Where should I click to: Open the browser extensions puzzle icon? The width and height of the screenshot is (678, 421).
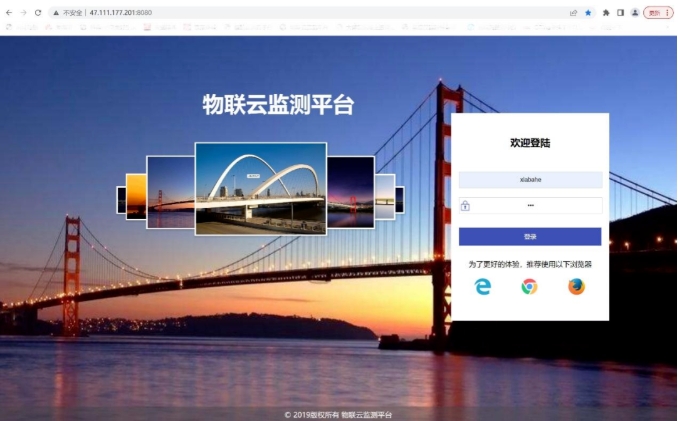click(606, 12)
